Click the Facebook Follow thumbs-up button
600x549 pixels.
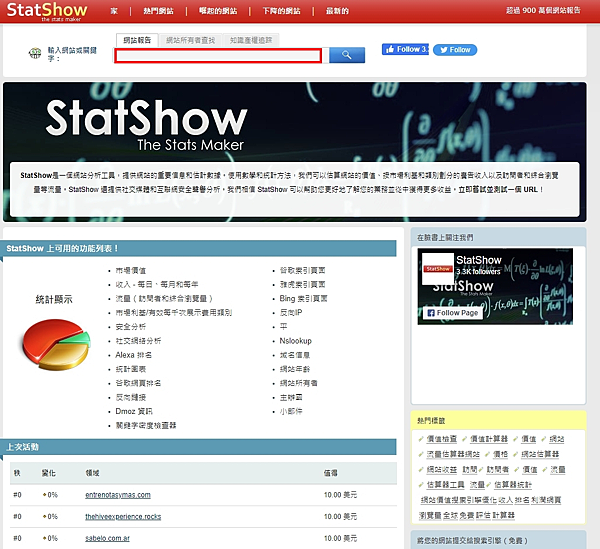pos(405,49)
